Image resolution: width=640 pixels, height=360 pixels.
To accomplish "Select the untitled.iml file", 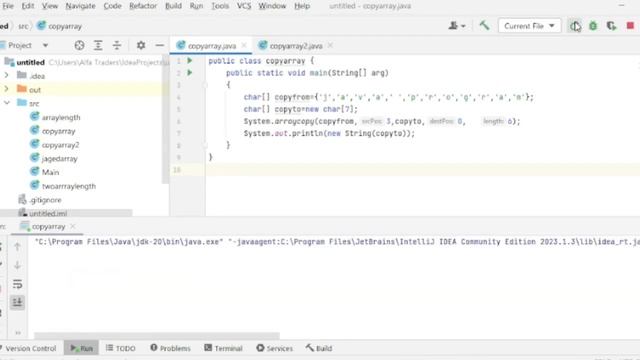I will click(x=48, y=213).
